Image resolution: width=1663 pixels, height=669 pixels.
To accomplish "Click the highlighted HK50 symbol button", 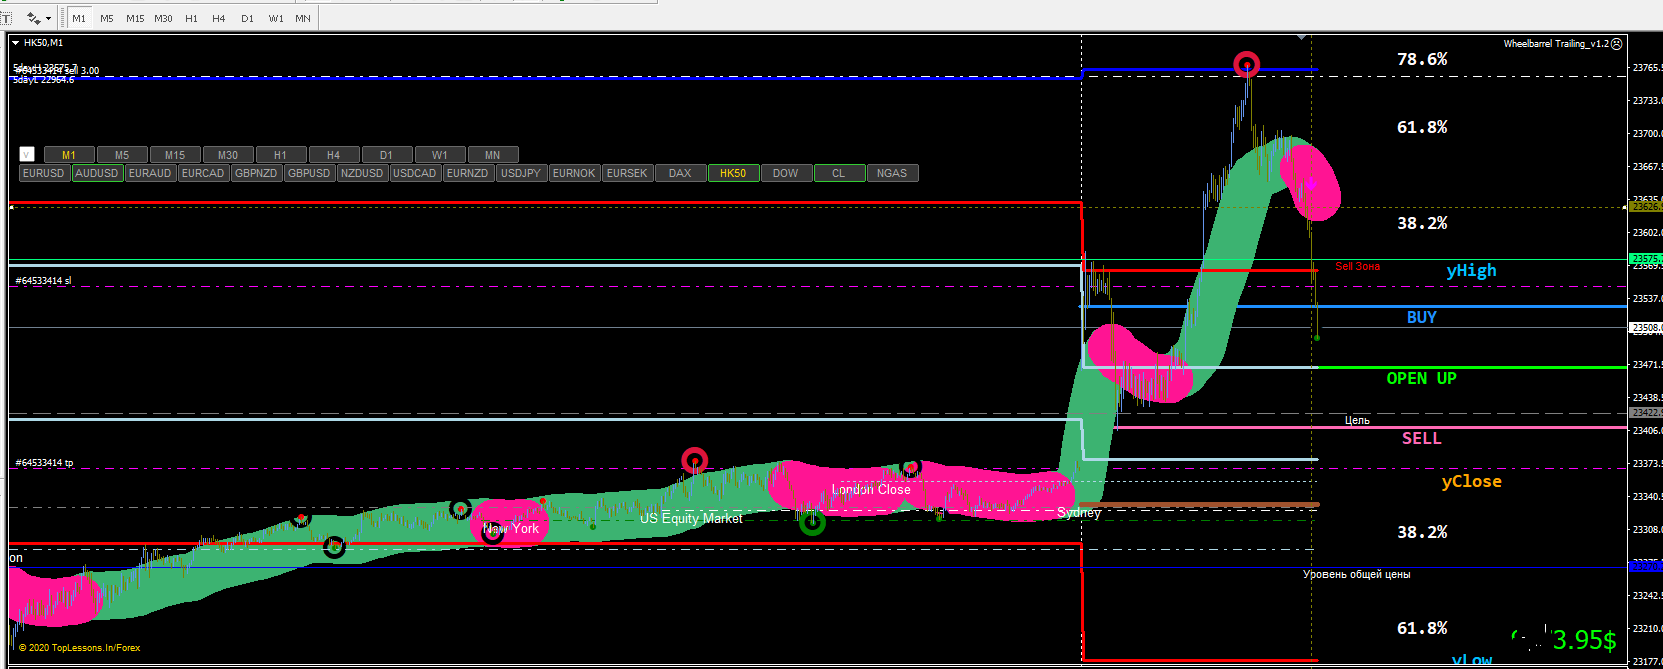I will click(x=733, y=173).
